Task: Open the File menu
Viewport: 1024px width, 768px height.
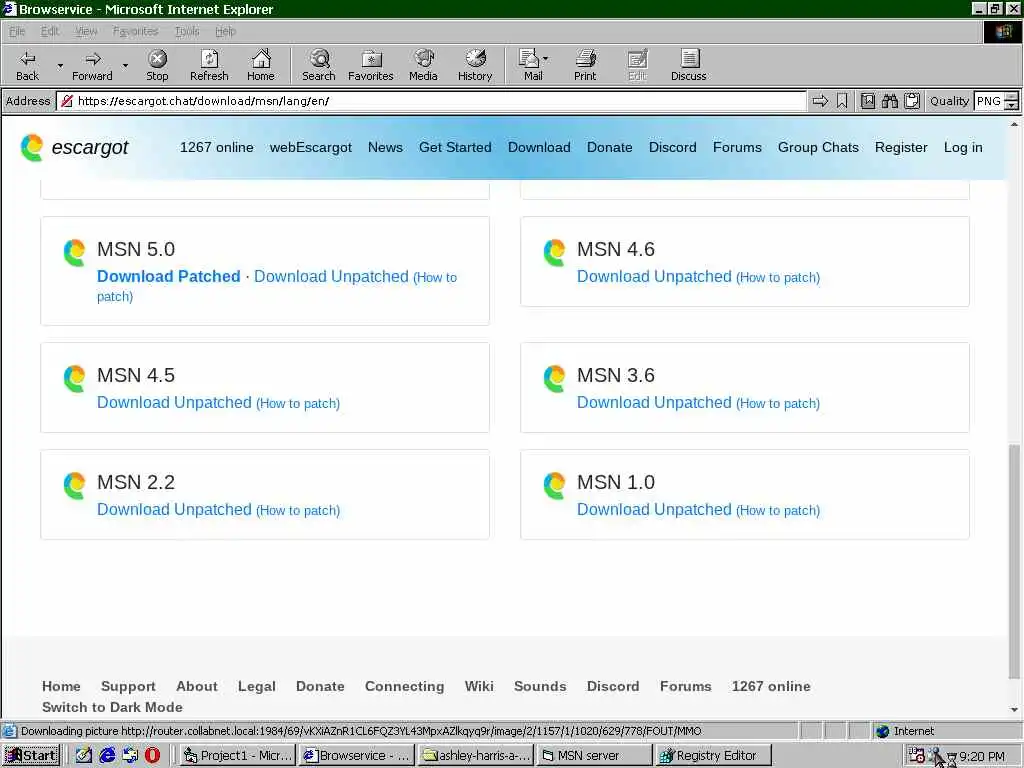Action: (x=17, y=31)
